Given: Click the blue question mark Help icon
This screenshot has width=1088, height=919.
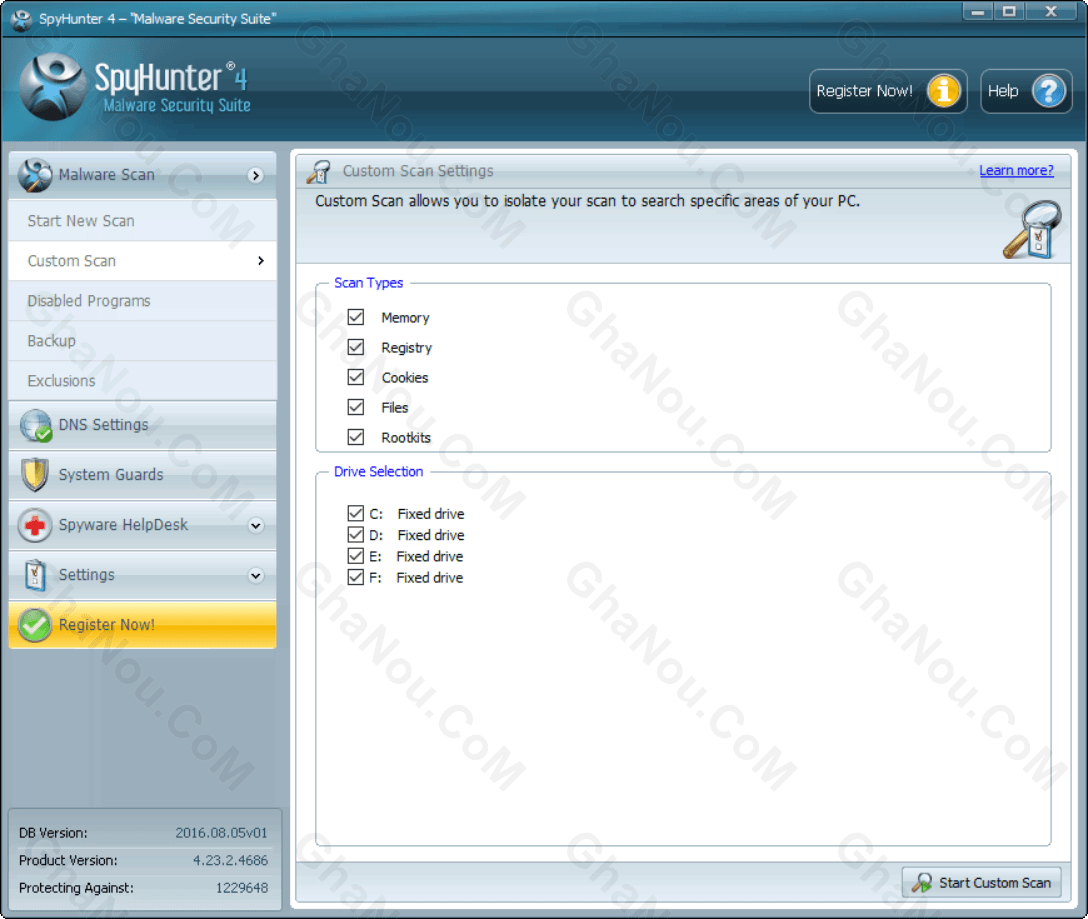Looking at the screenshot, I should [x=1048, y=91].
